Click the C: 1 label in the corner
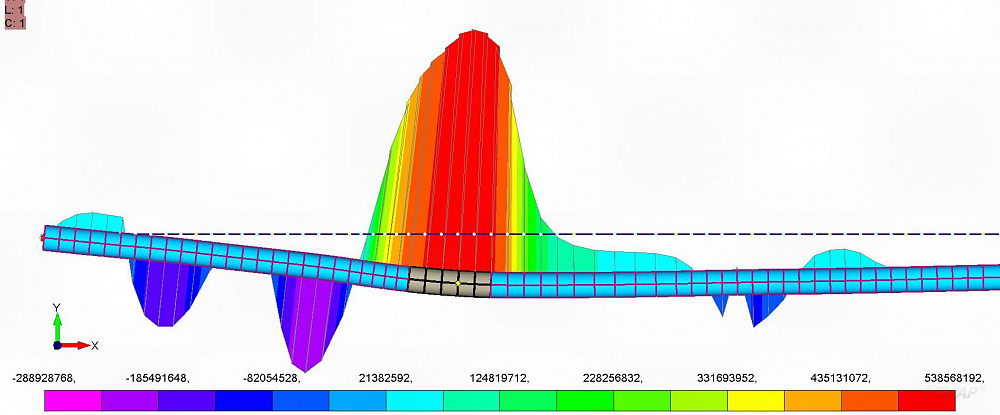The height and width of the screenshot is (415, 1000). click(x=15, y=22)
